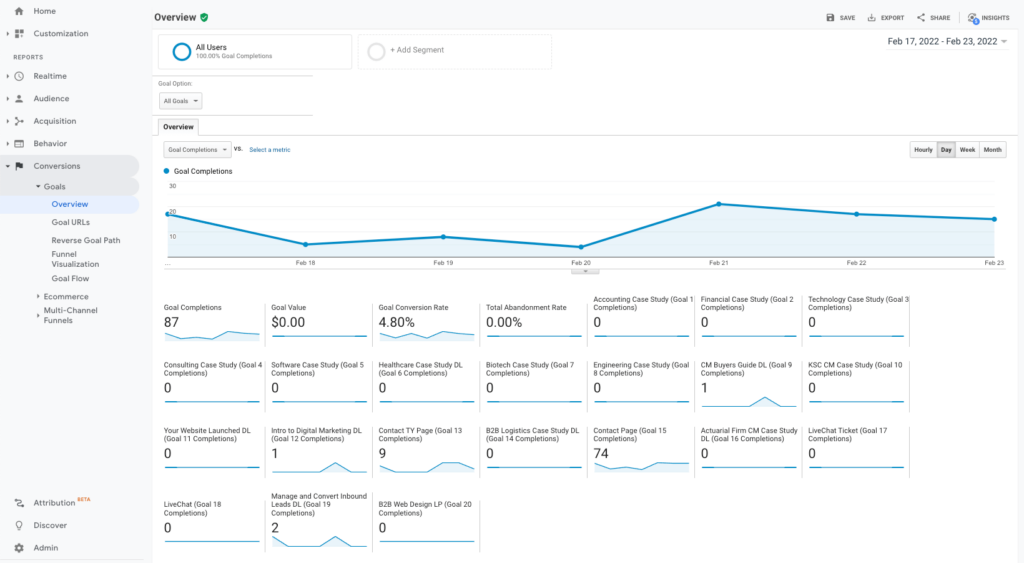Open Admin gear settings
This screenshot has height=563, width=1024.
[x=19, y=548]
